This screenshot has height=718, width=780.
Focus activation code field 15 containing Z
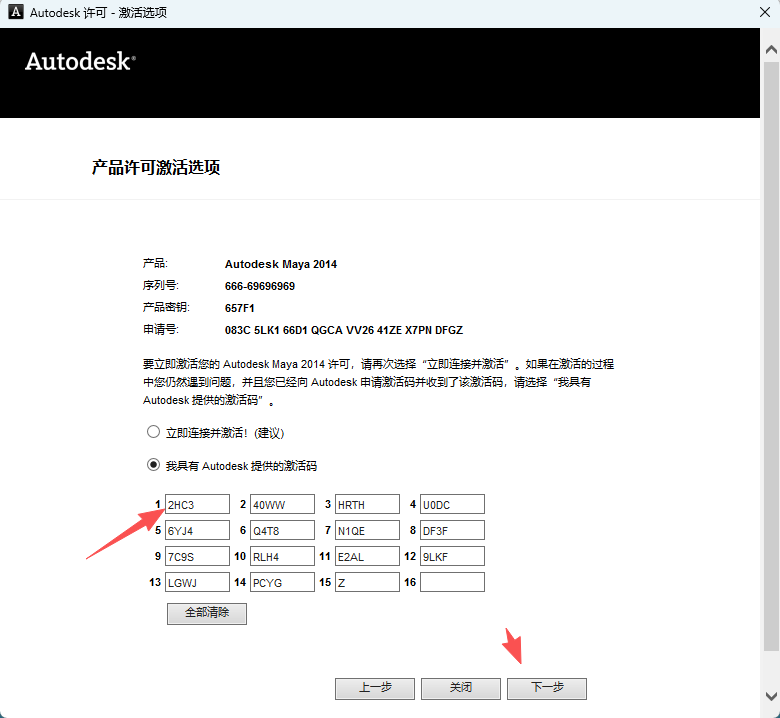367,582
